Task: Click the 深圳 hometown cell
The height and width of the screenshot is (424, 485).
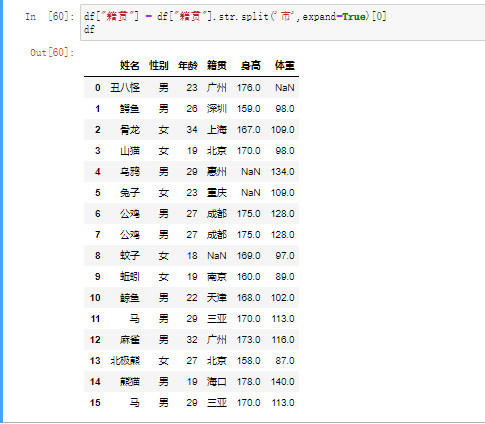Action: [x=217, y=109]
